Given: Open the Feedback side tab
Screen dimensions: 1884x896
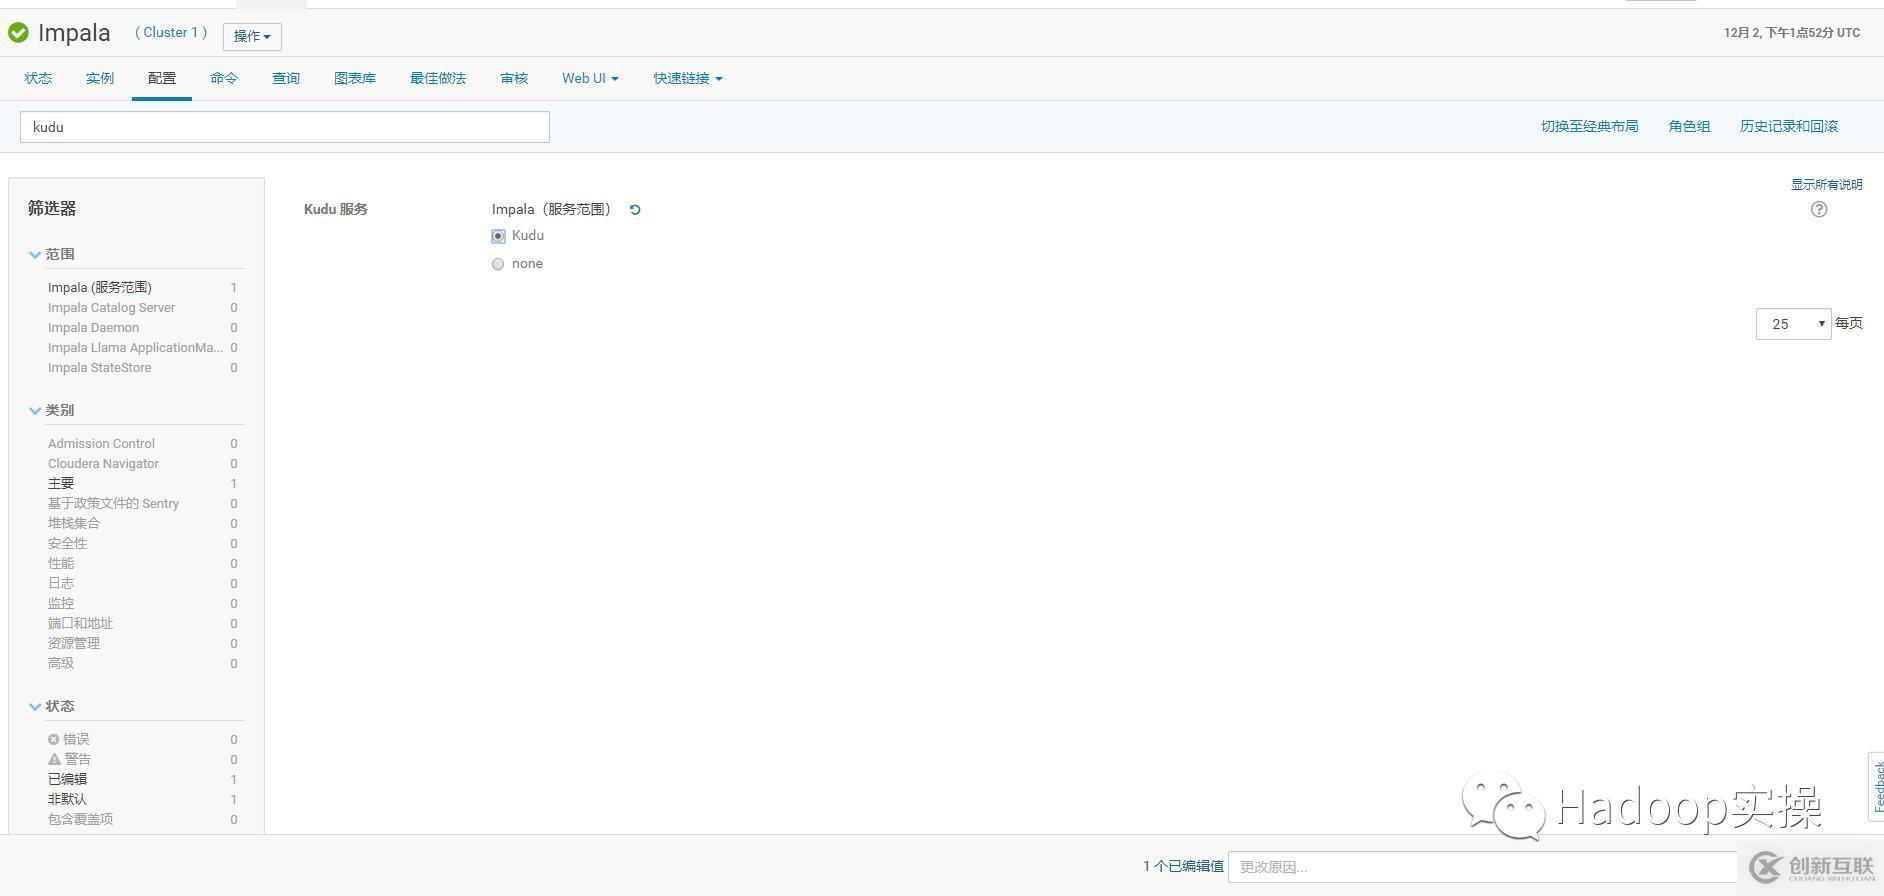Looking at the screenshot, I should point(1877,787).
